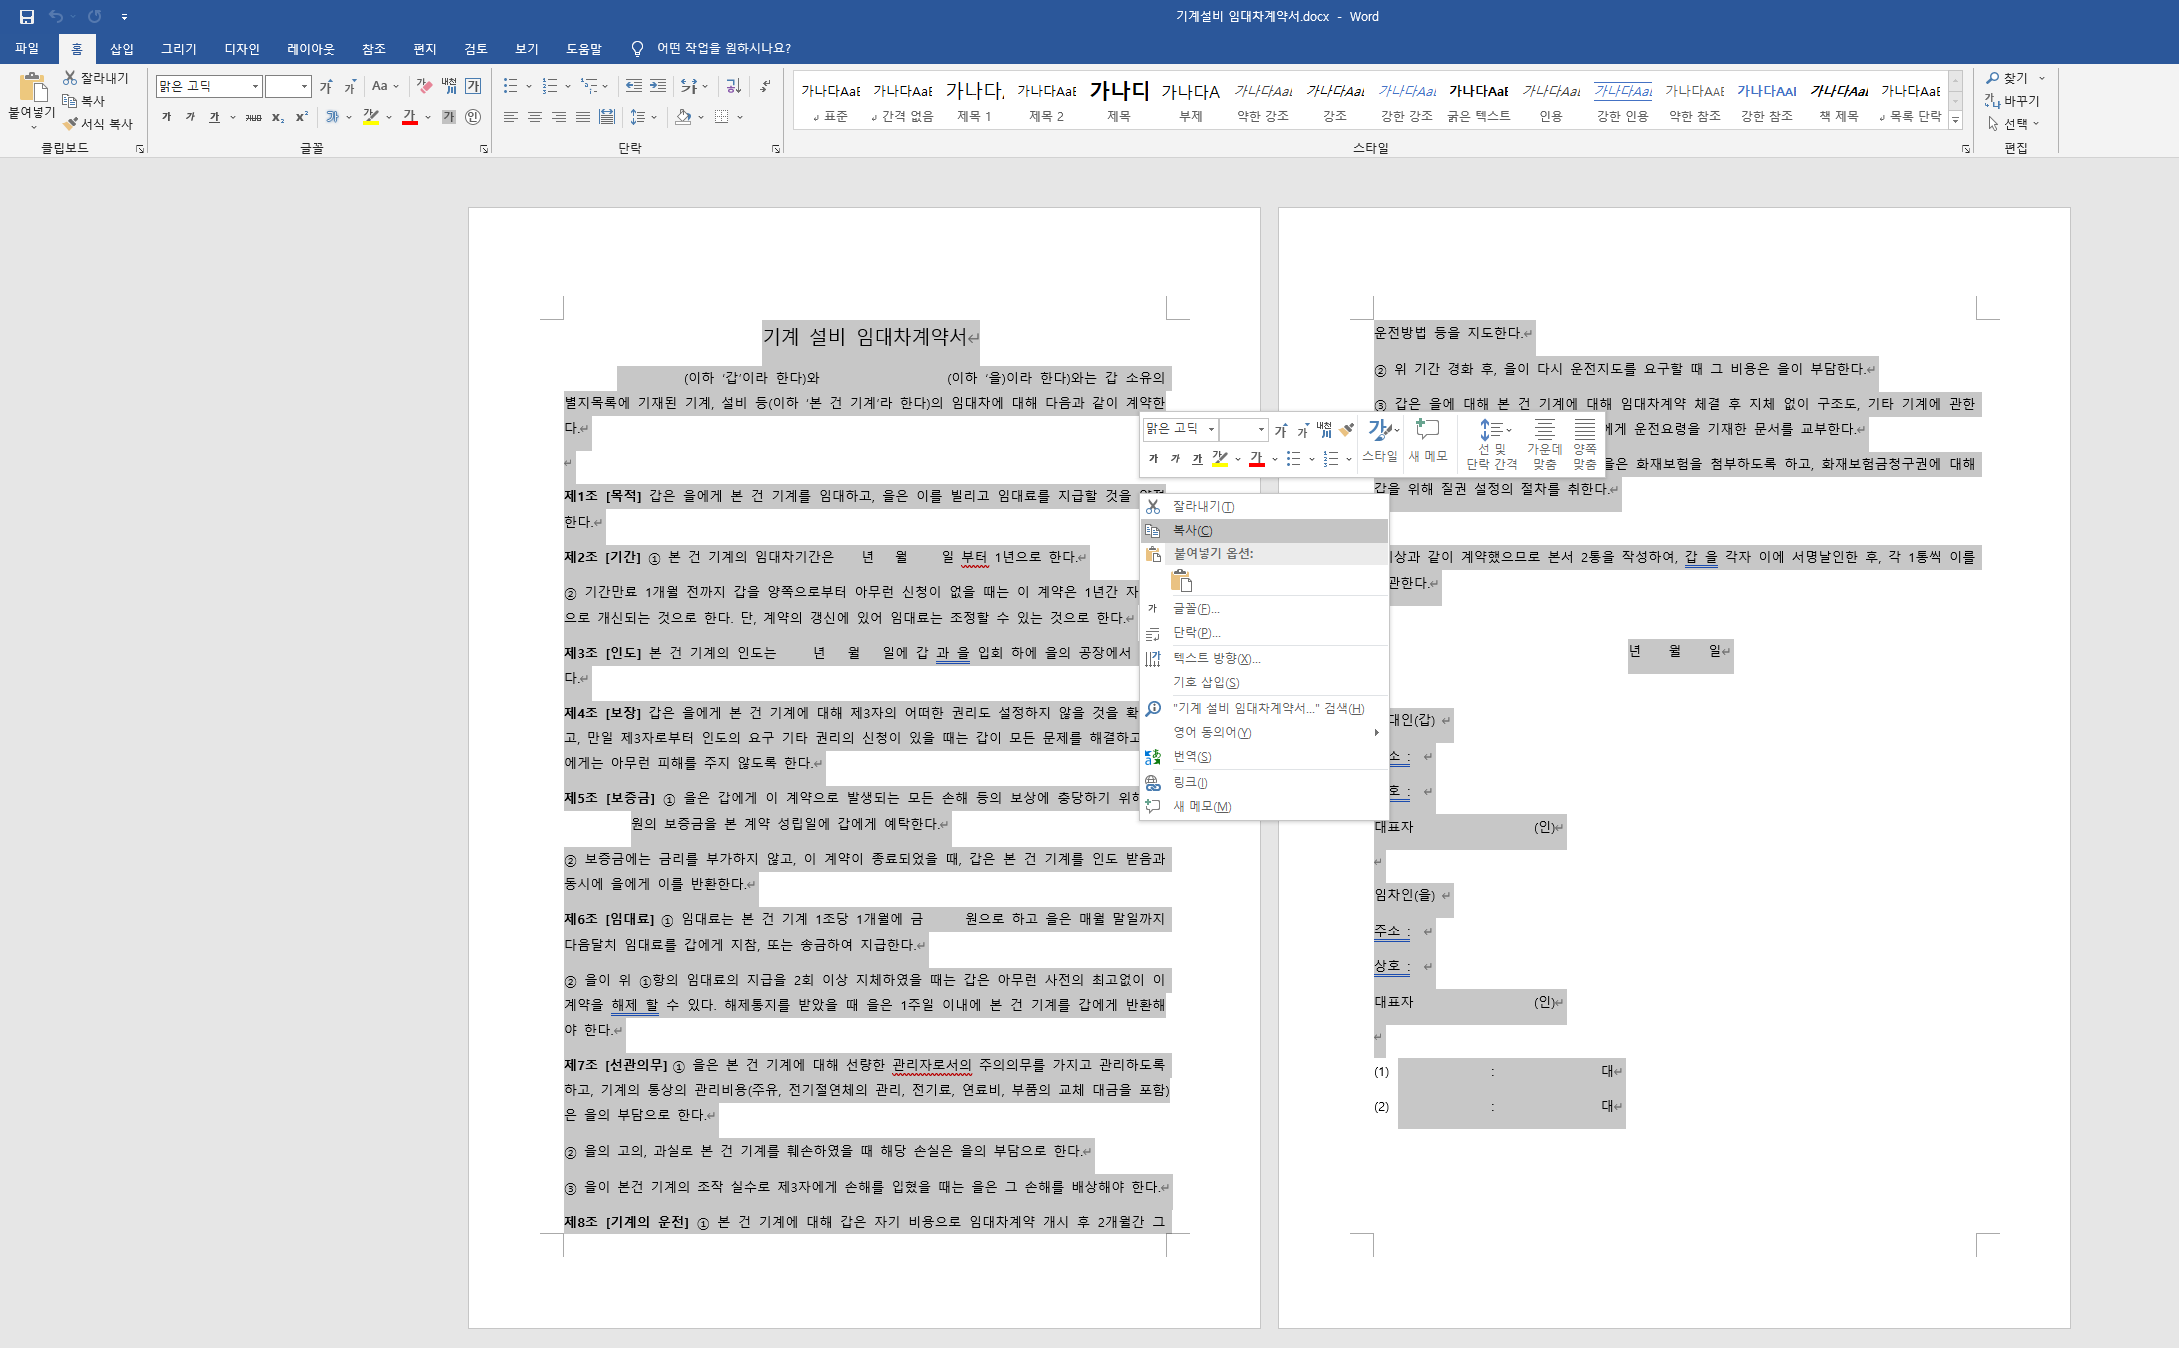
Task: Click the Sort (긓↓) icon in the paragraph group
Action: 733,86
